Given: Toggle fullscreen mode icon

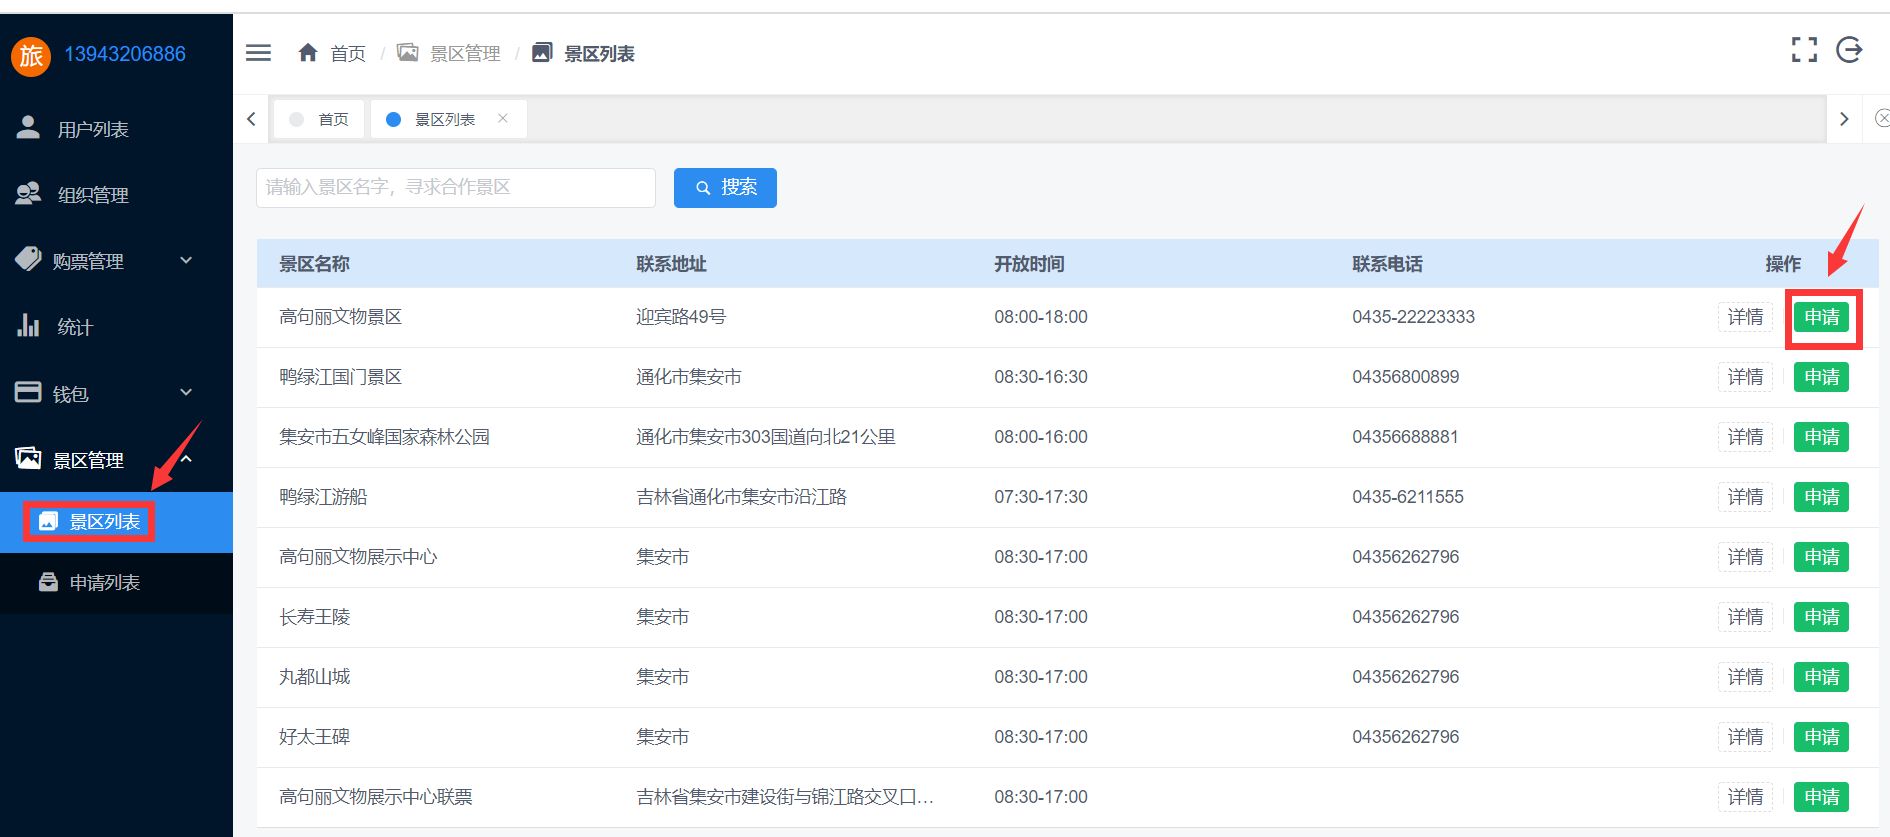Looking at the screenshot, I should point(1804,50).
